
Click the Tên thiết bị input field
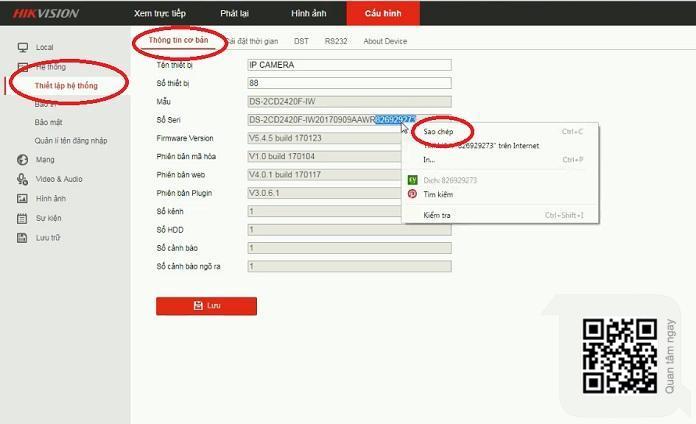[349, 65]
